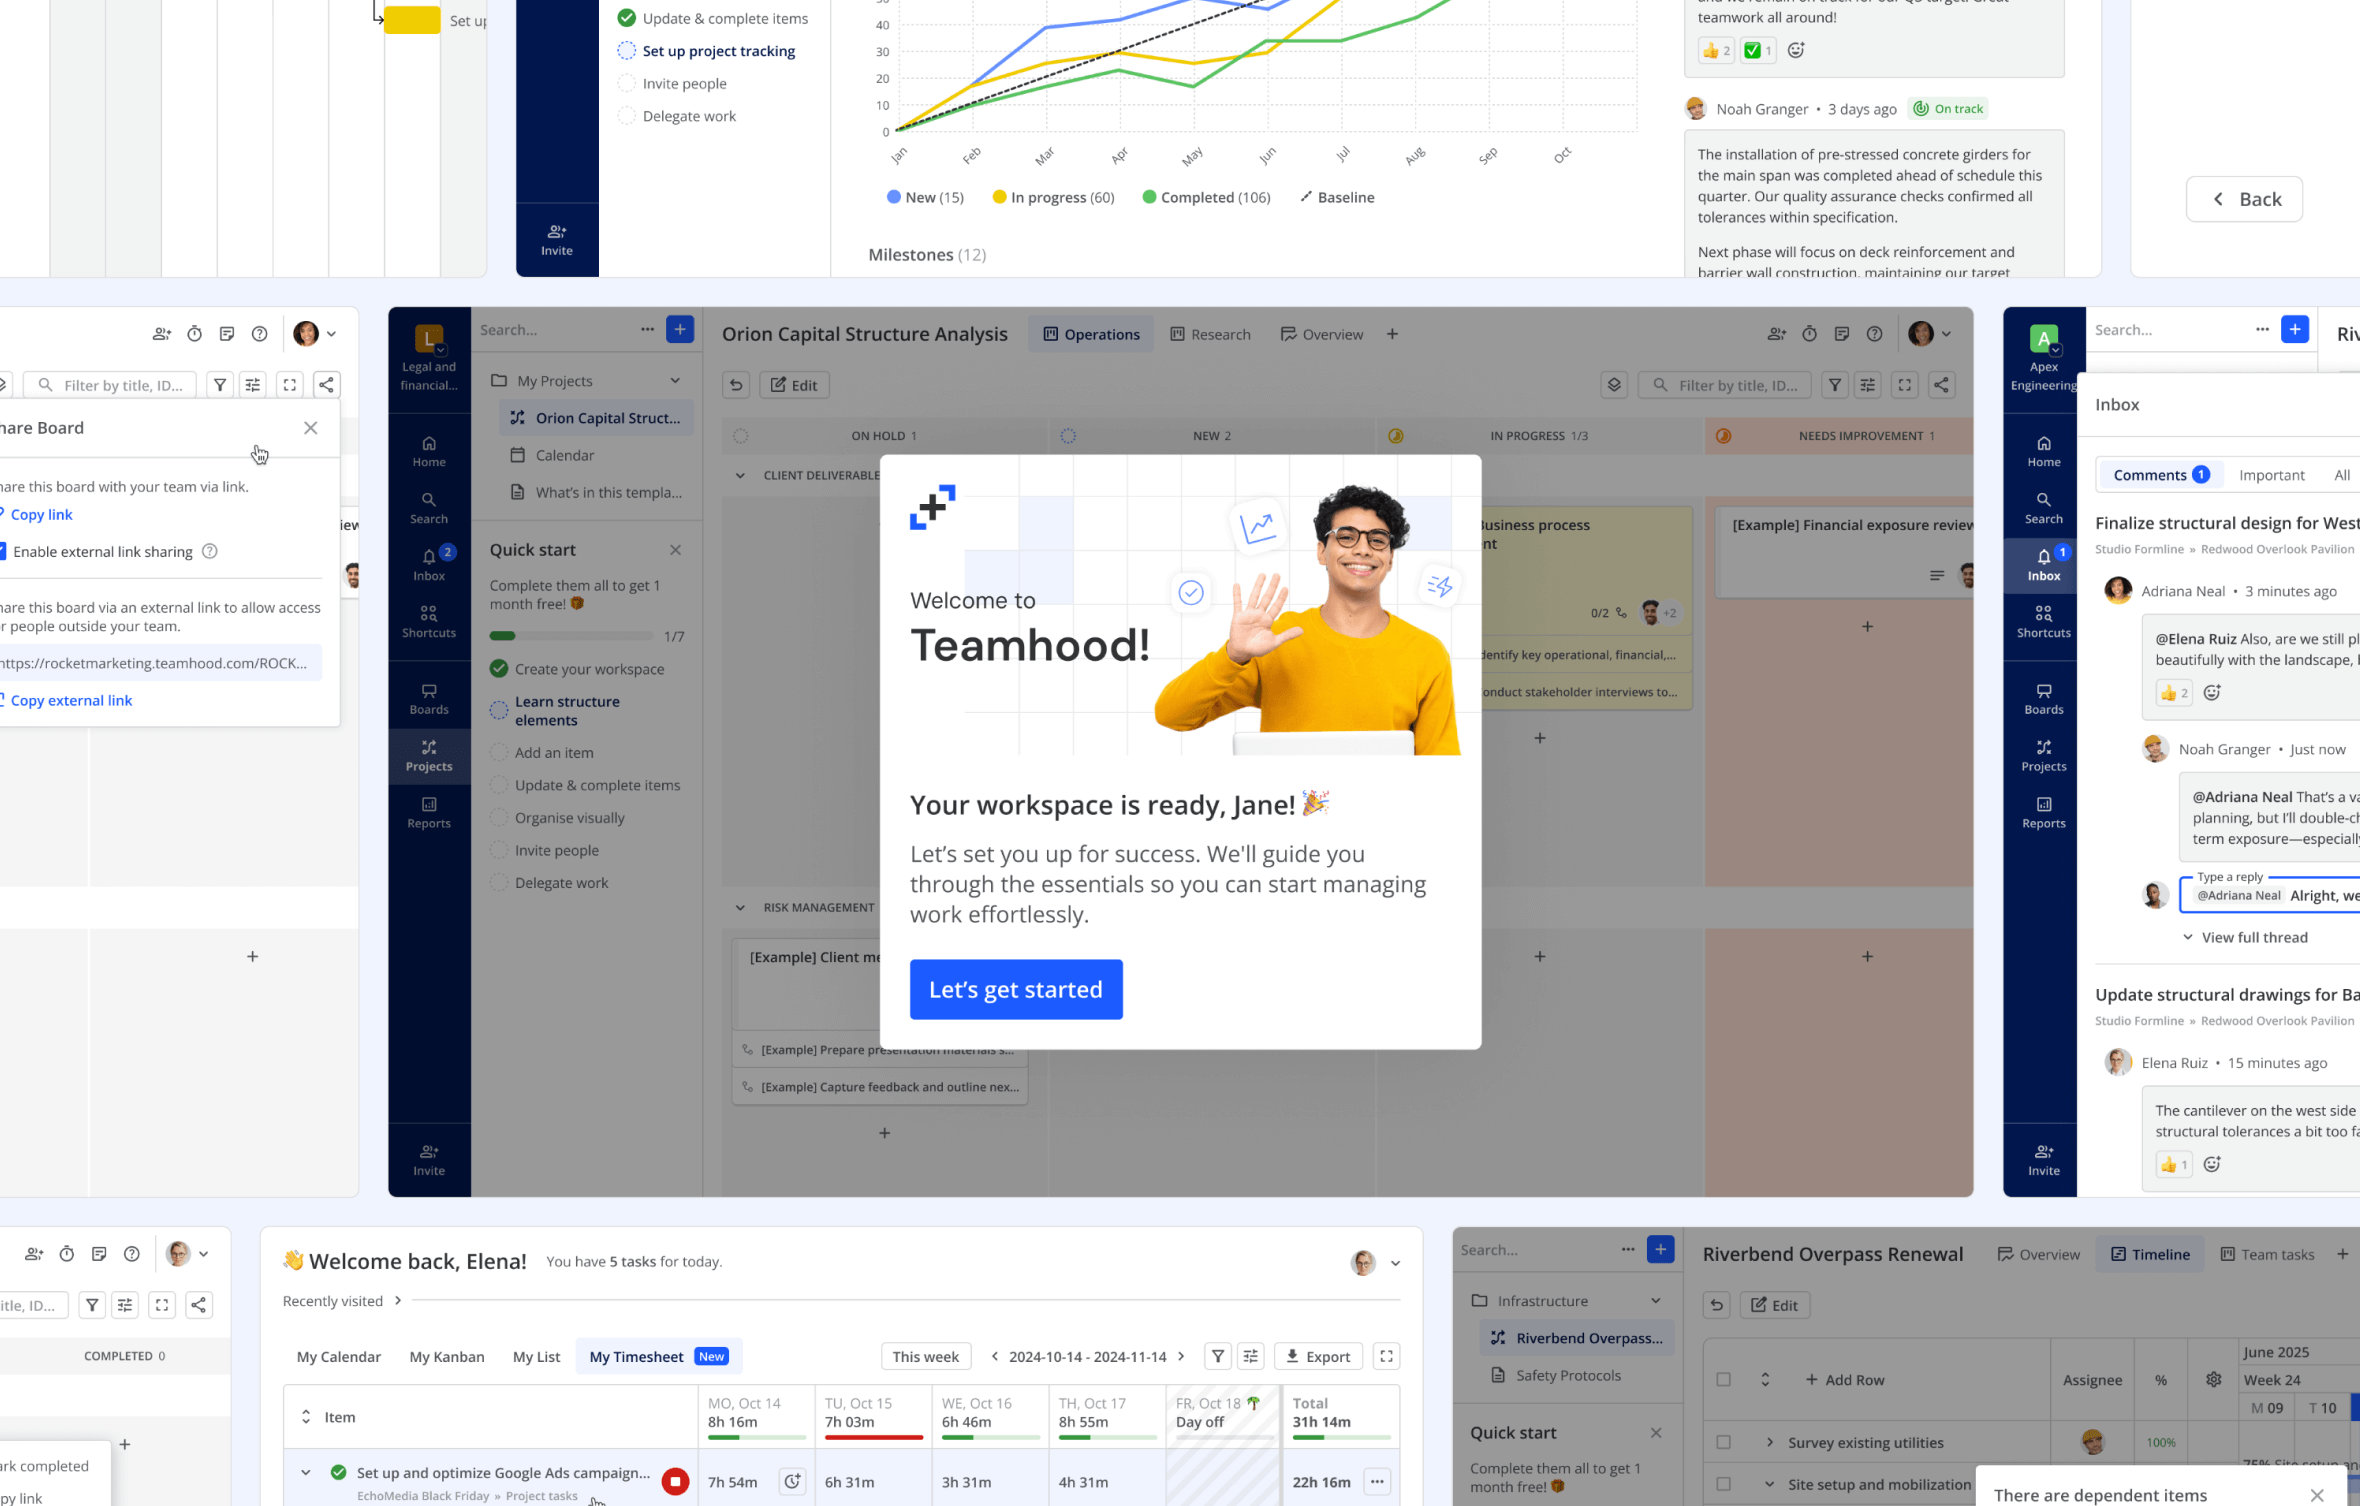Open Shortcuts in Apex Engineering sidebar
This screenshot has height=1506, width=2360.
tap(2043, 621)
